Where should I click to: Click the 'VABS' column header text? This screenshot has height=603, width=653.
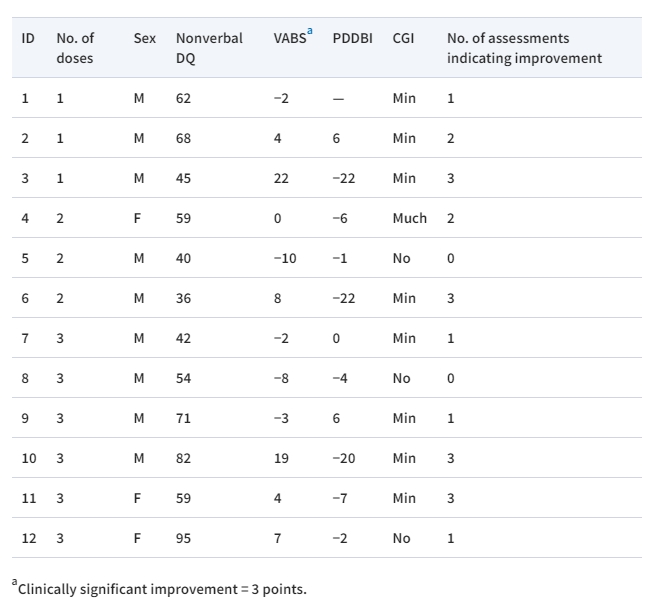(289, 38)
